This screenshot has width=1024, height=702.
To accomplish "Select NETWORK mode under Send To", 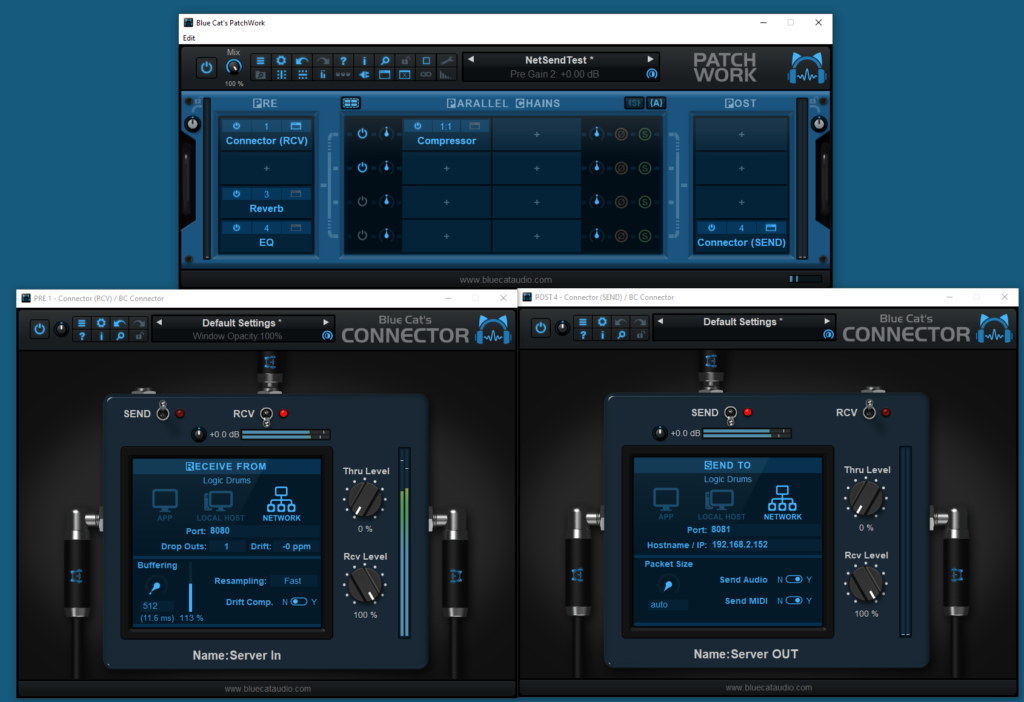I will (x=782, y=503).
